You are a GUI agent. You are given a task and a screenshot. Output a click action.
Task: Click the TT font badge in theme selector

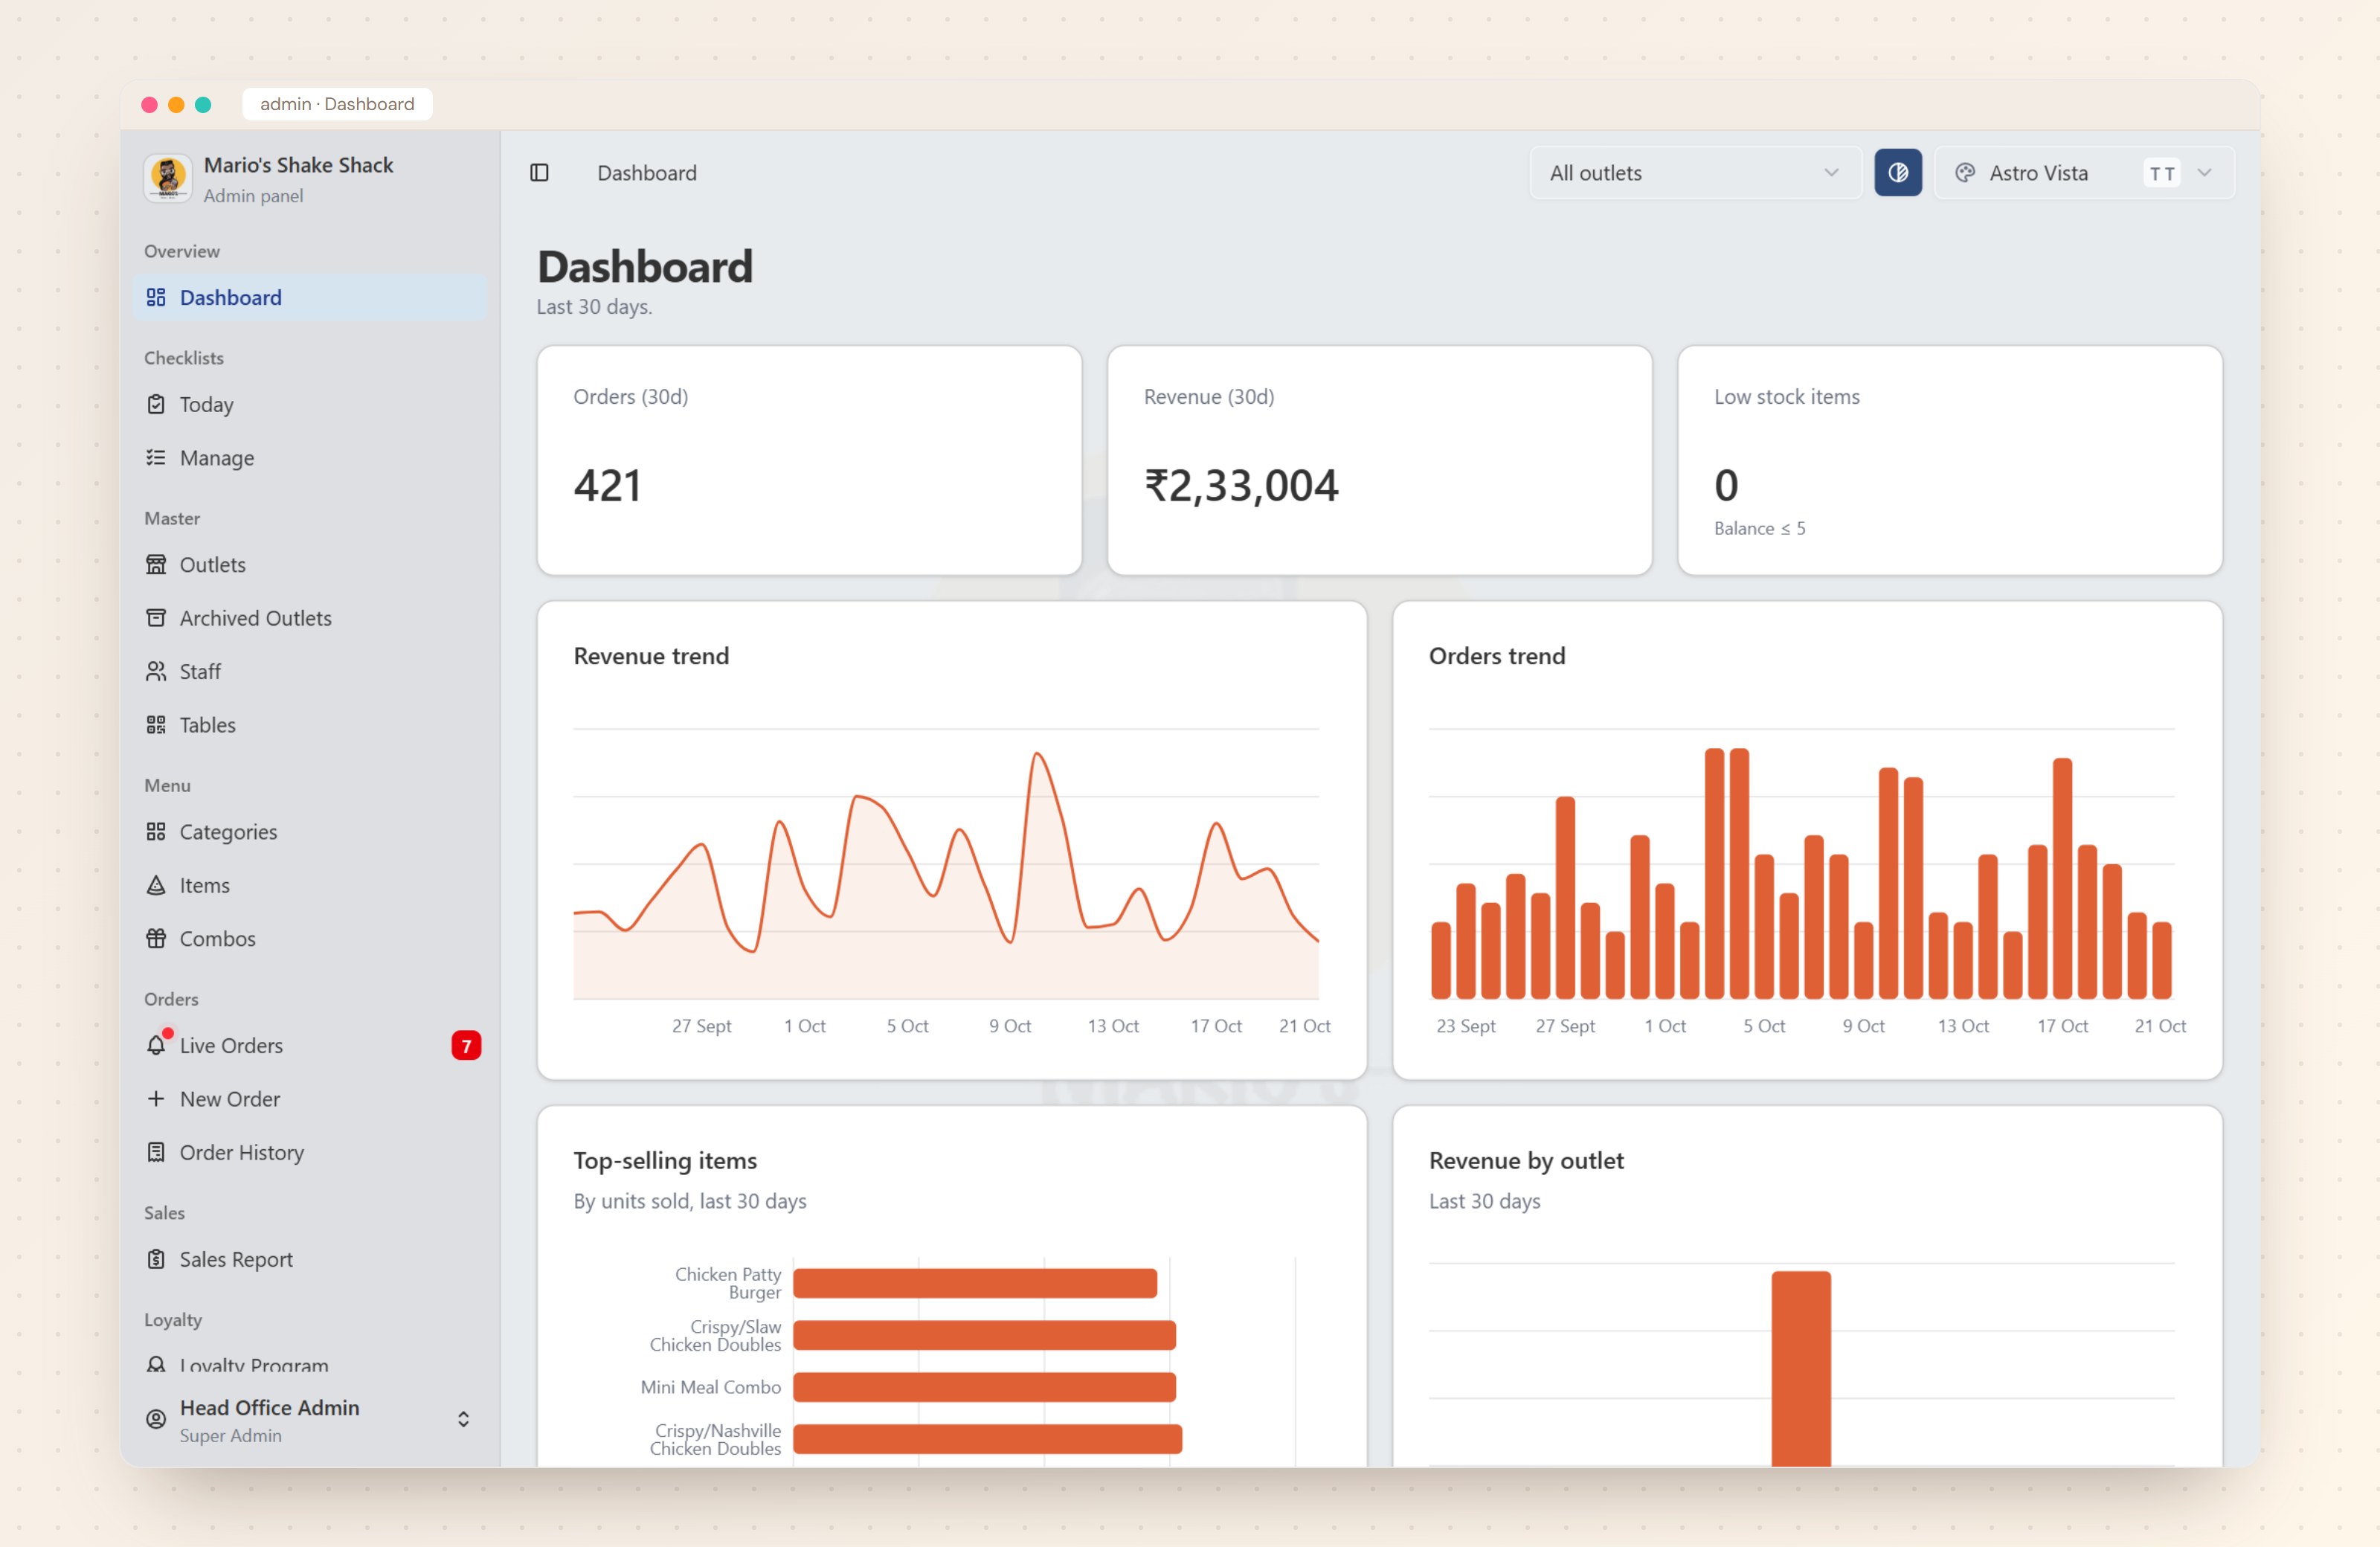tap(2162, 173)
